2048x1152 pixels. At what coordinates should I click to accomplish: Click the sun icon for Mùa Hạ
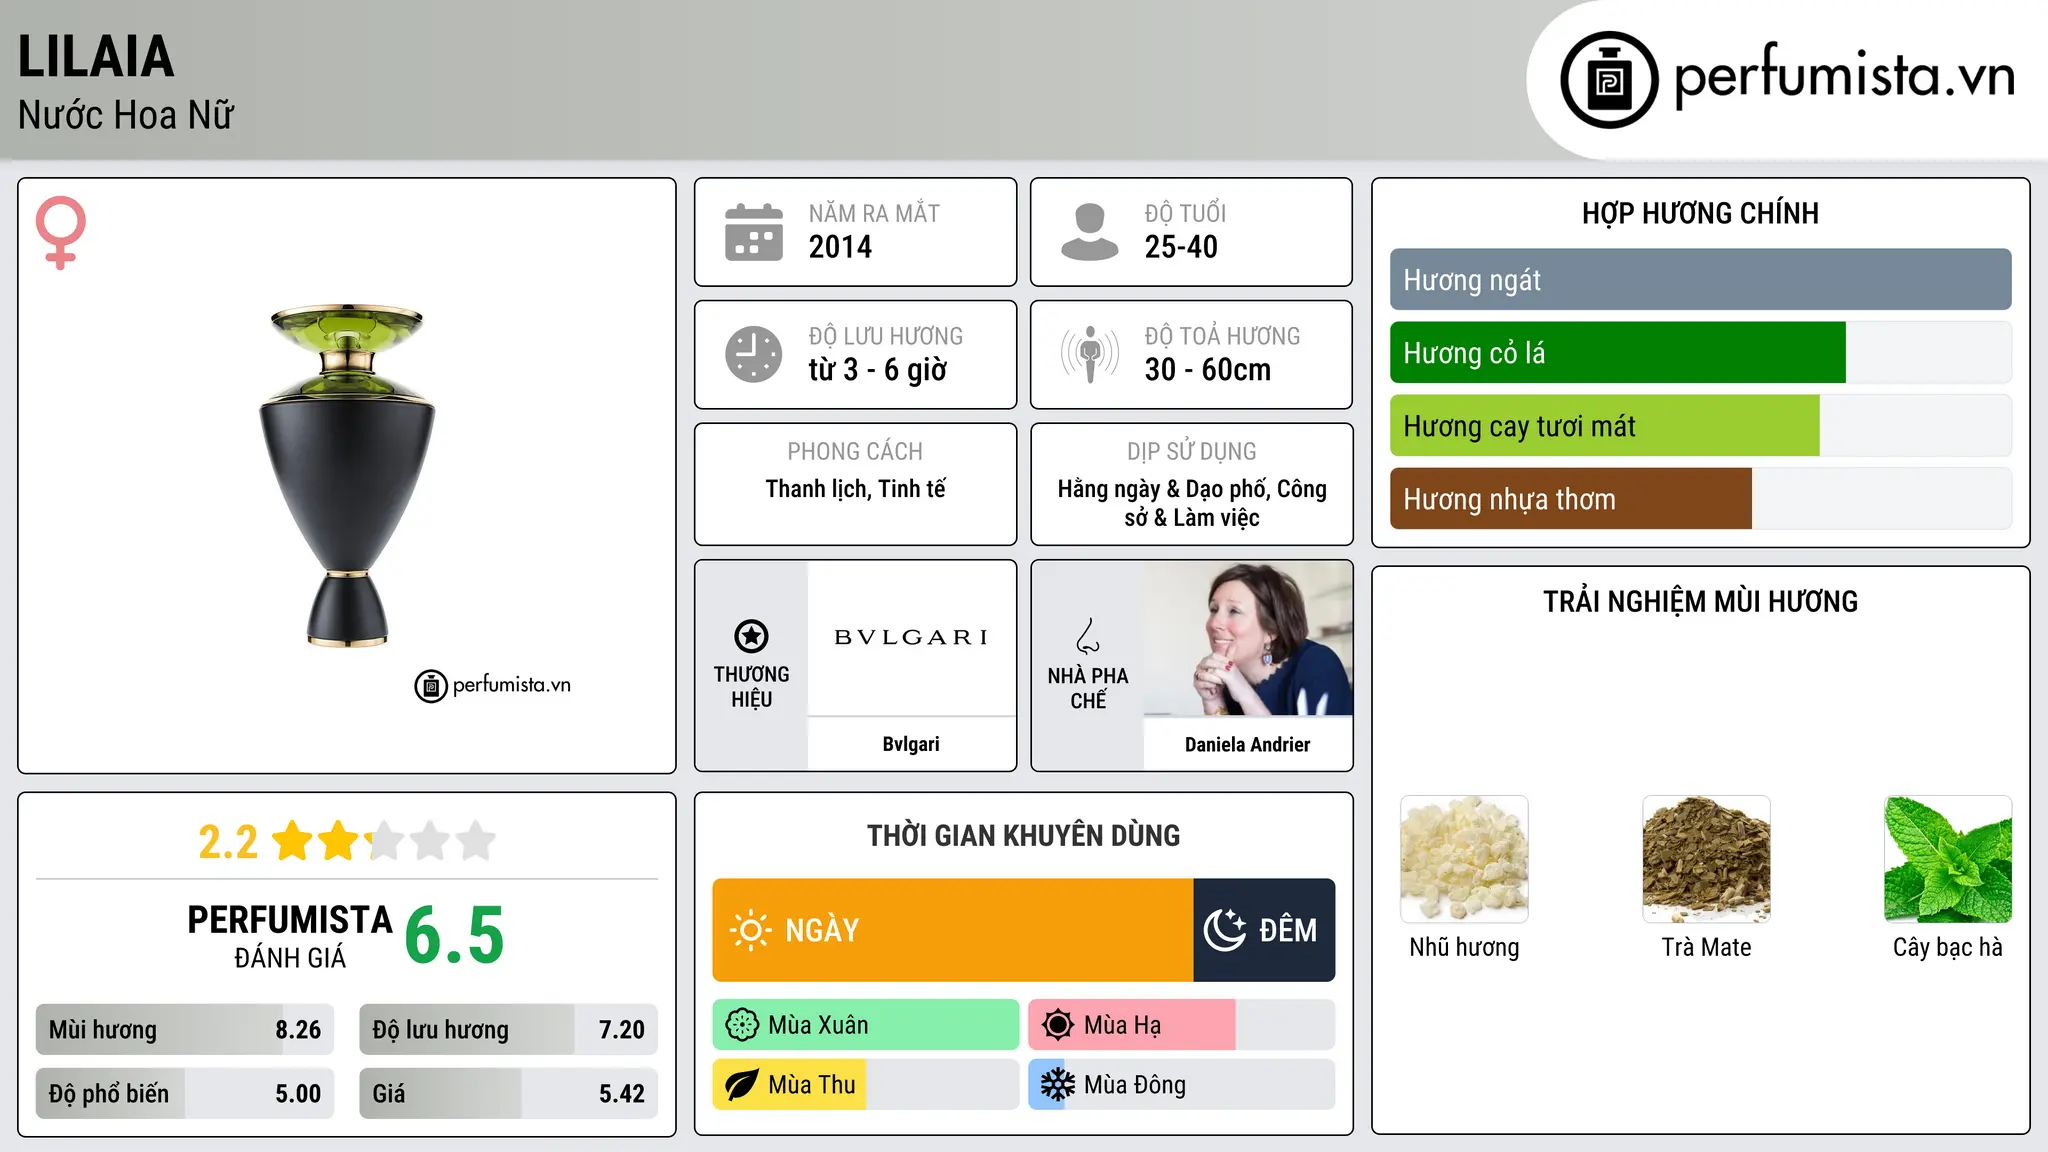tap(1057, 1025)
